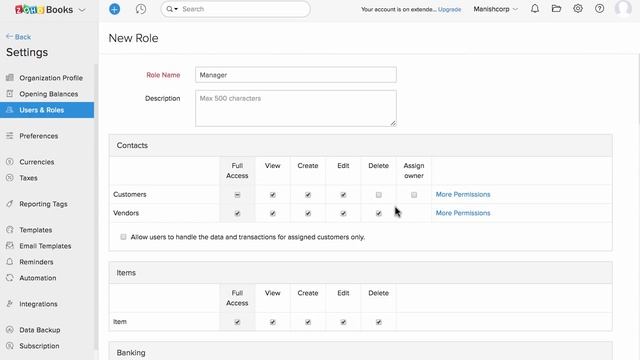The image size is (640, 360).
Task: Open the help question mark icon
Action: (600, 9)
